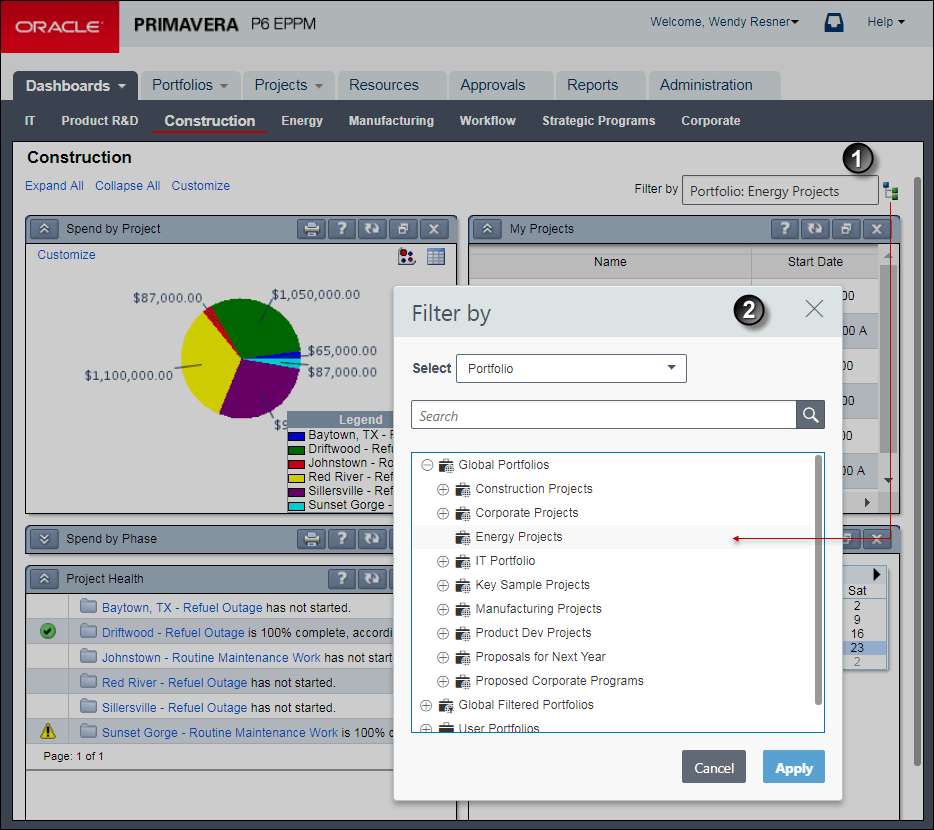Viewport: 934px width, 830px height.
Task: Click the Cancel button
Action: tap(714, 767)
